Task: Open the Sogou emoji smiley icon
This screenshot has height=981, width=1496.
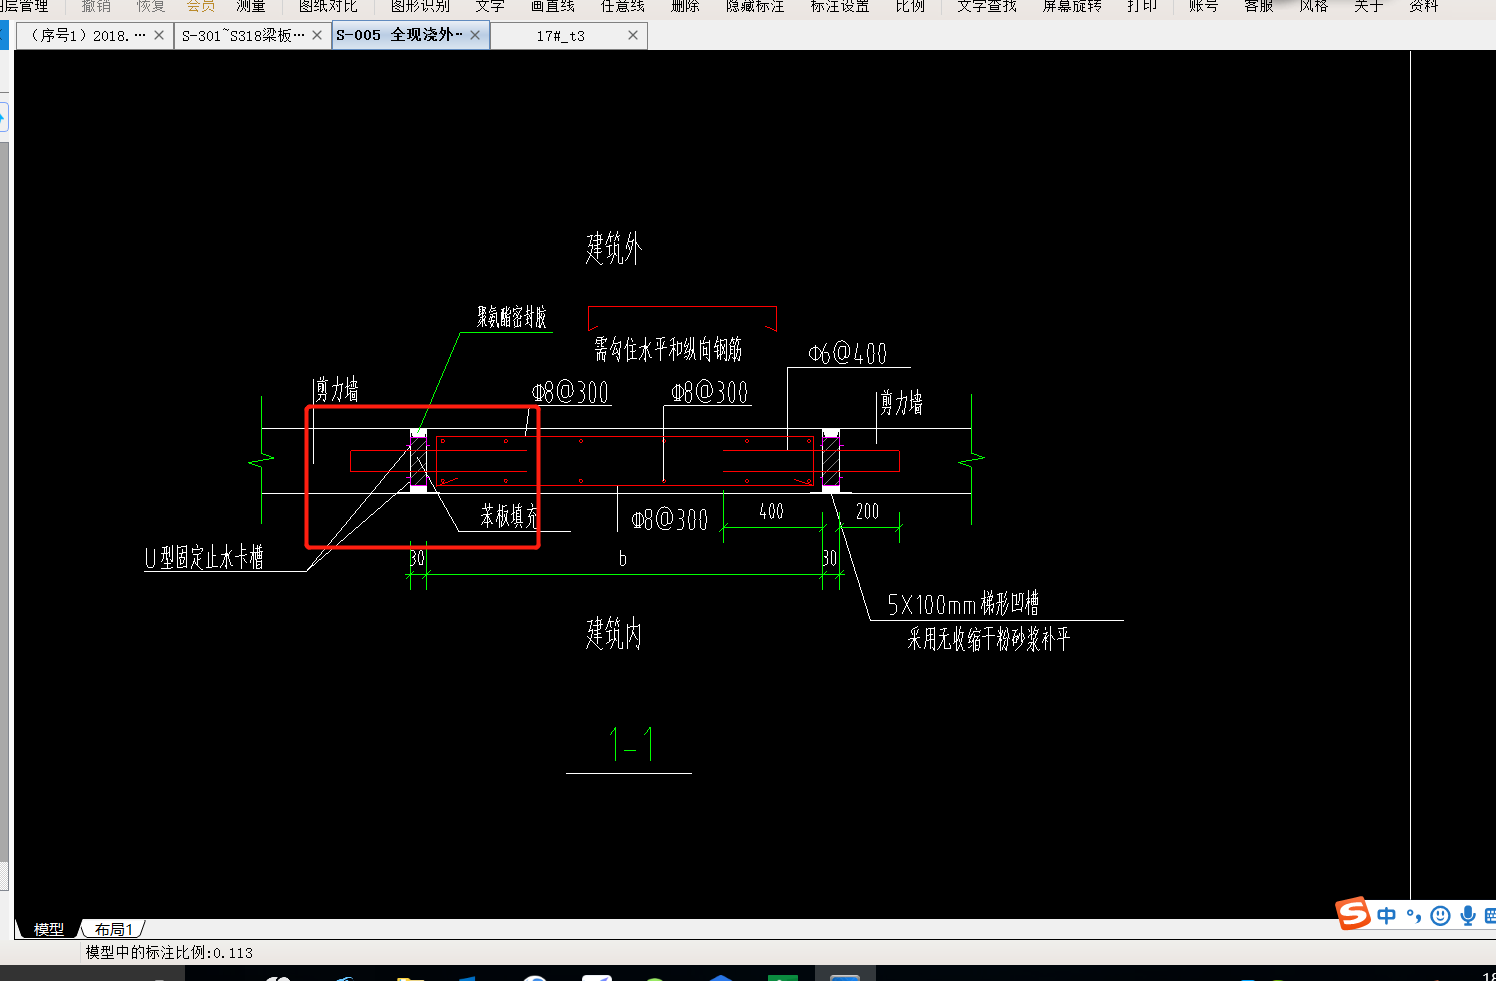Action: [x=1440, y=915]
